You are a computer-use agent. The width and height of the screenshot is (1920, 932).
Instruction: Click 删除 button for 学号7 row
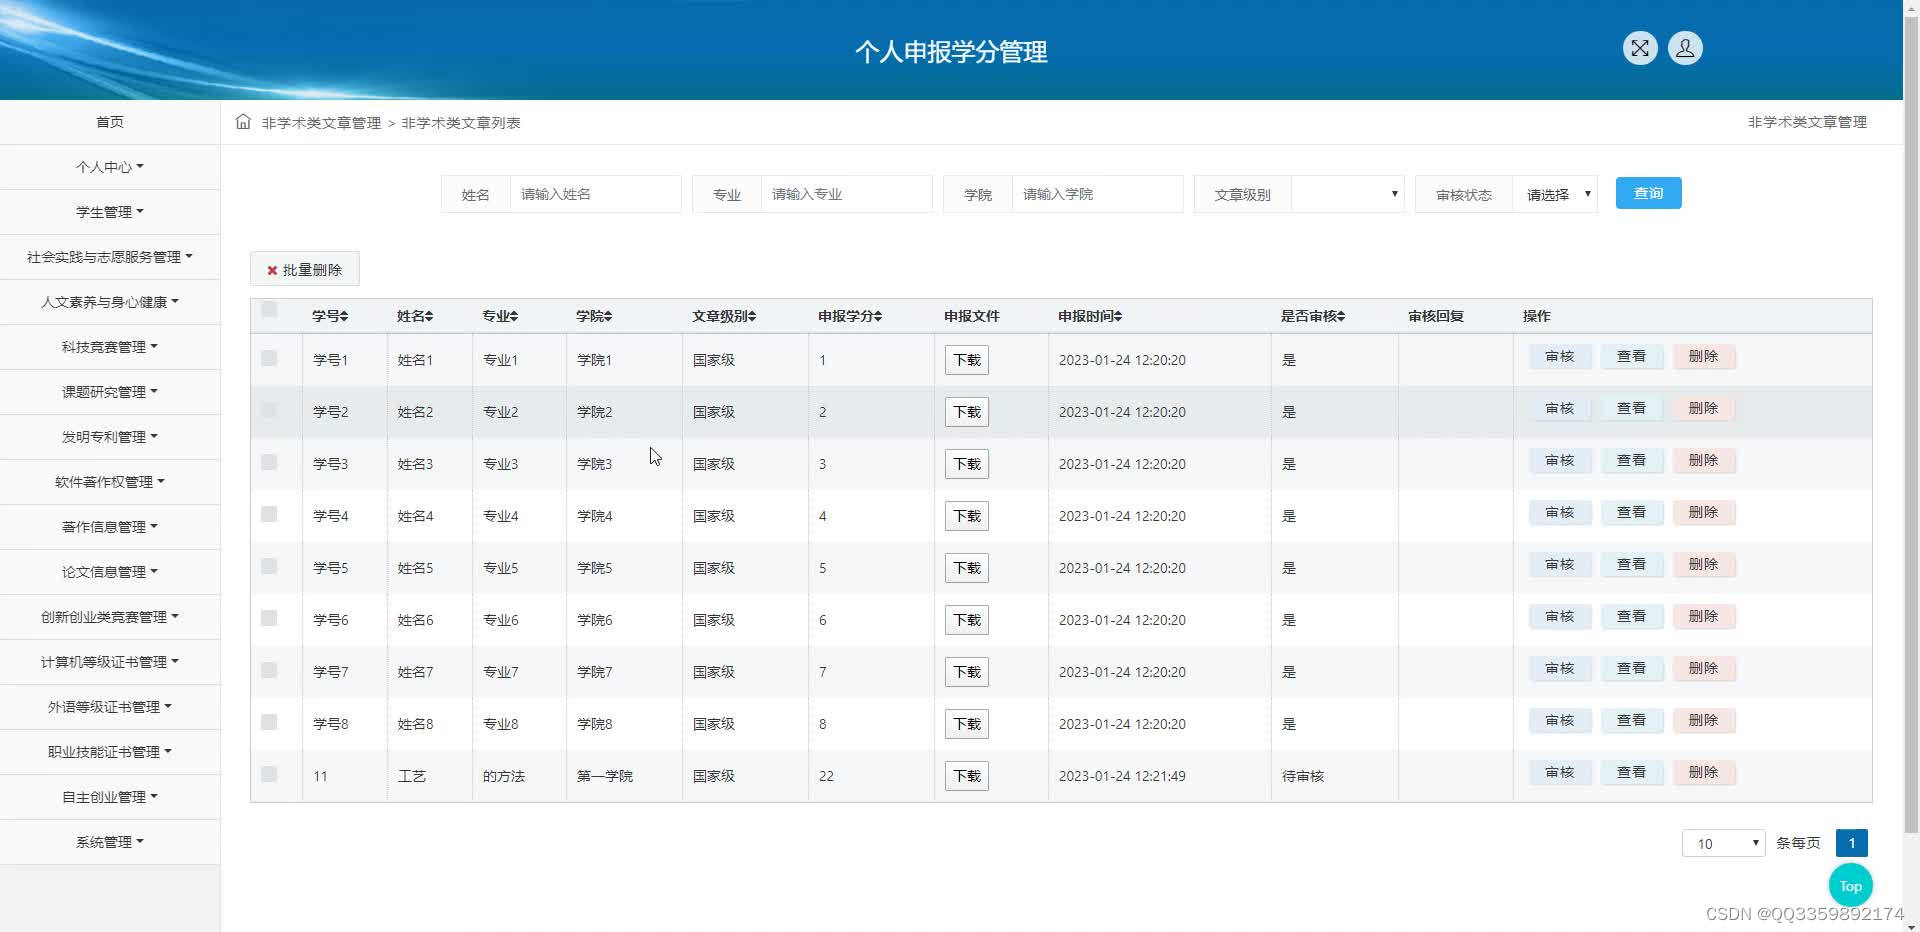(x=1703, y=668)
